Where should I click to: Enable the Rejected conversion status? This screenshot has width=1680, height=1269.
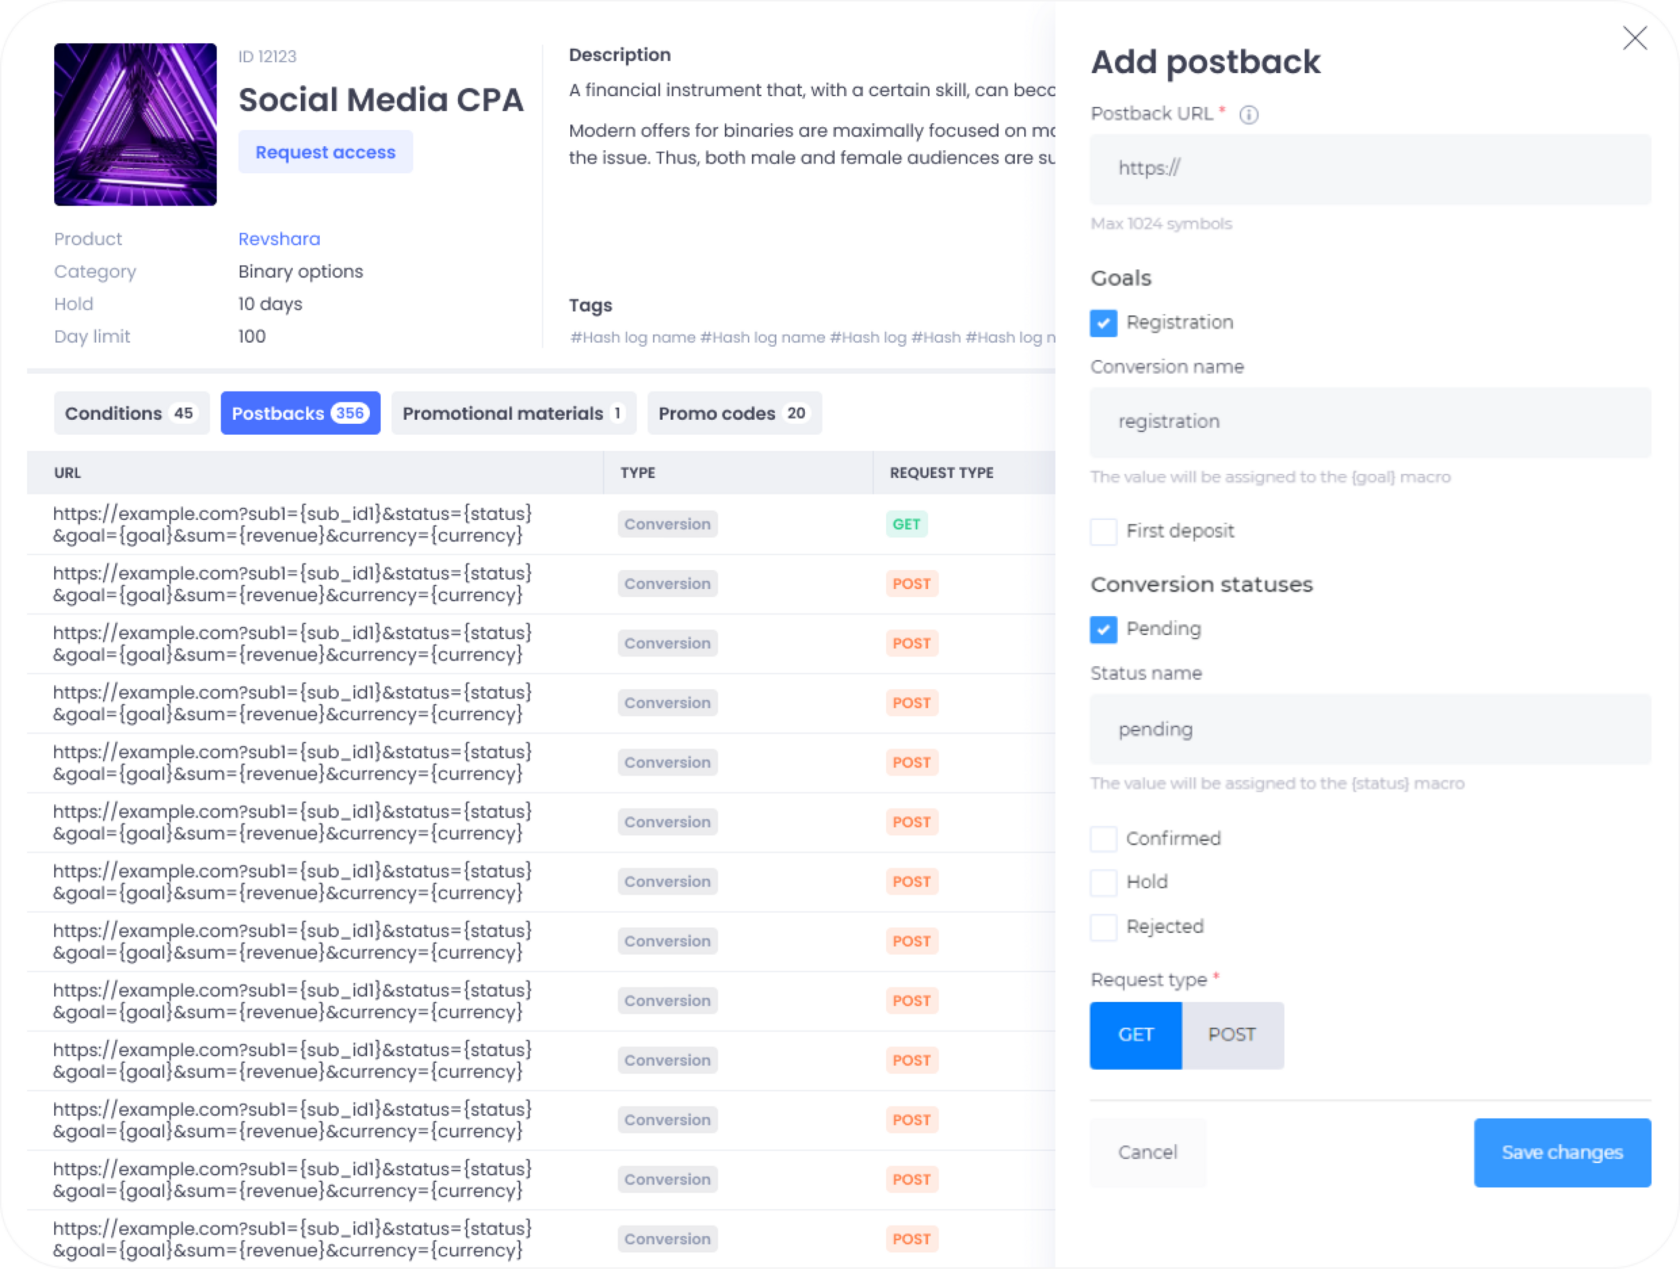(1103, 927)
